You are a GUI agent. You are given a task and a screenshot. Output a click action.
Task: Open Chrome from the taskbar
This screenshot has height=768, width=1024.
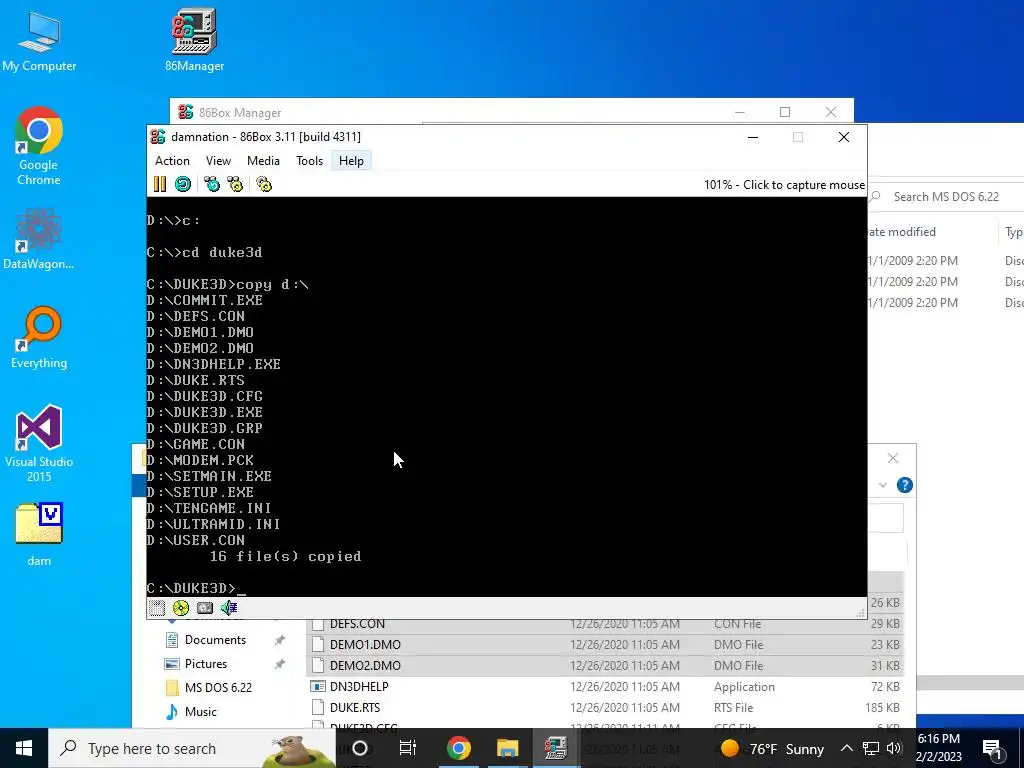tap(458, 748)
